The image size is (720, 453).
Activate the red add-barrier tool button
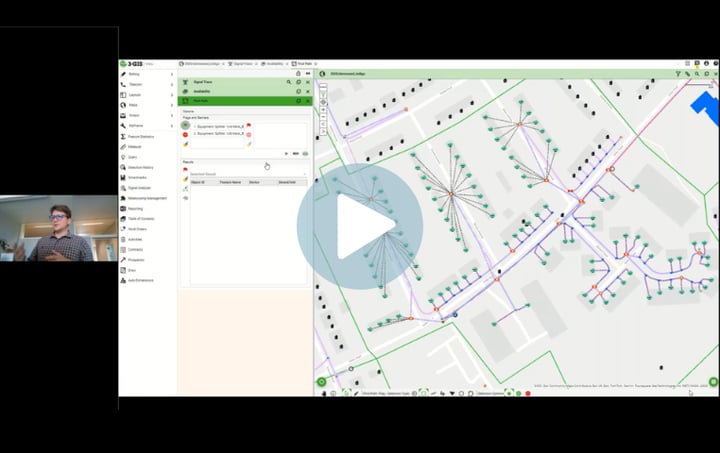185,135
